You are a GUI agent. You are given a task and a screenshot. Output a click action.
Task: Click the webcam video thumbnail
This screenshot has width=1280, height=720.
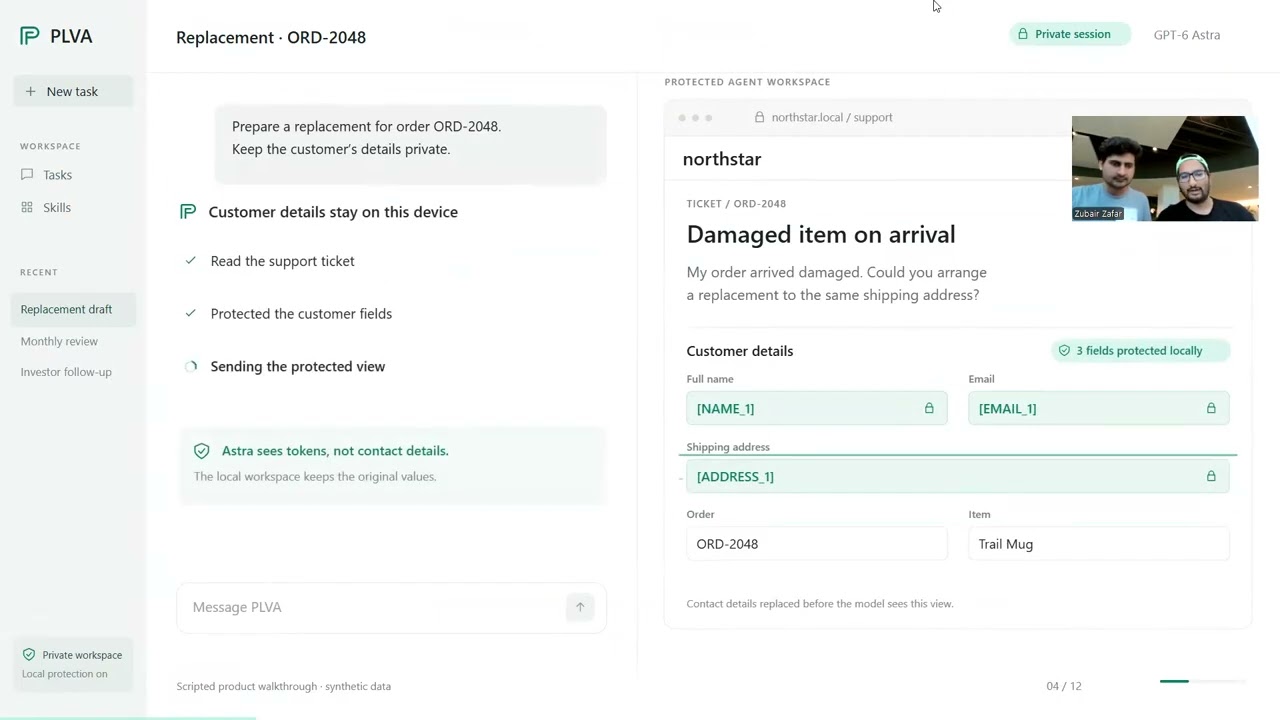(1165, 168)
